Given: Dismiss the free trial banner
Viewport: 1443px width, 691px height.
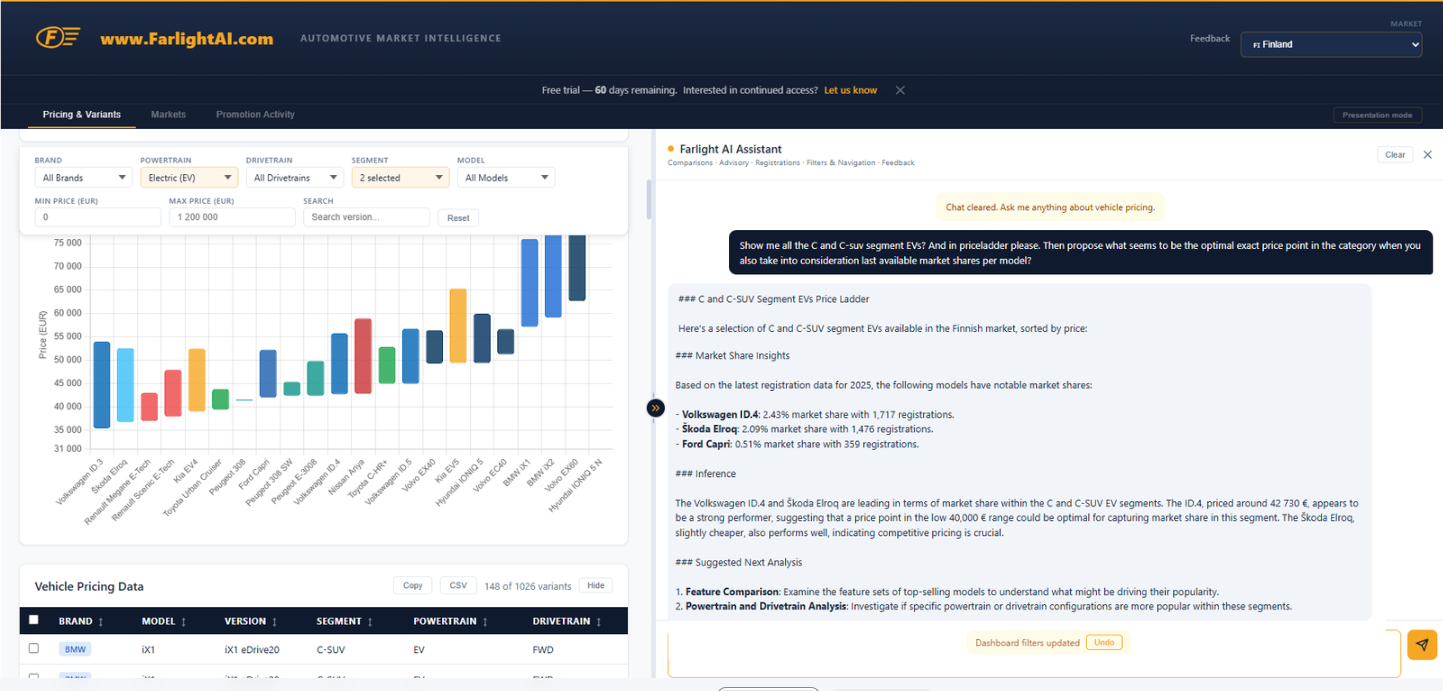Looking at the screenshot, I should [900, 90].
